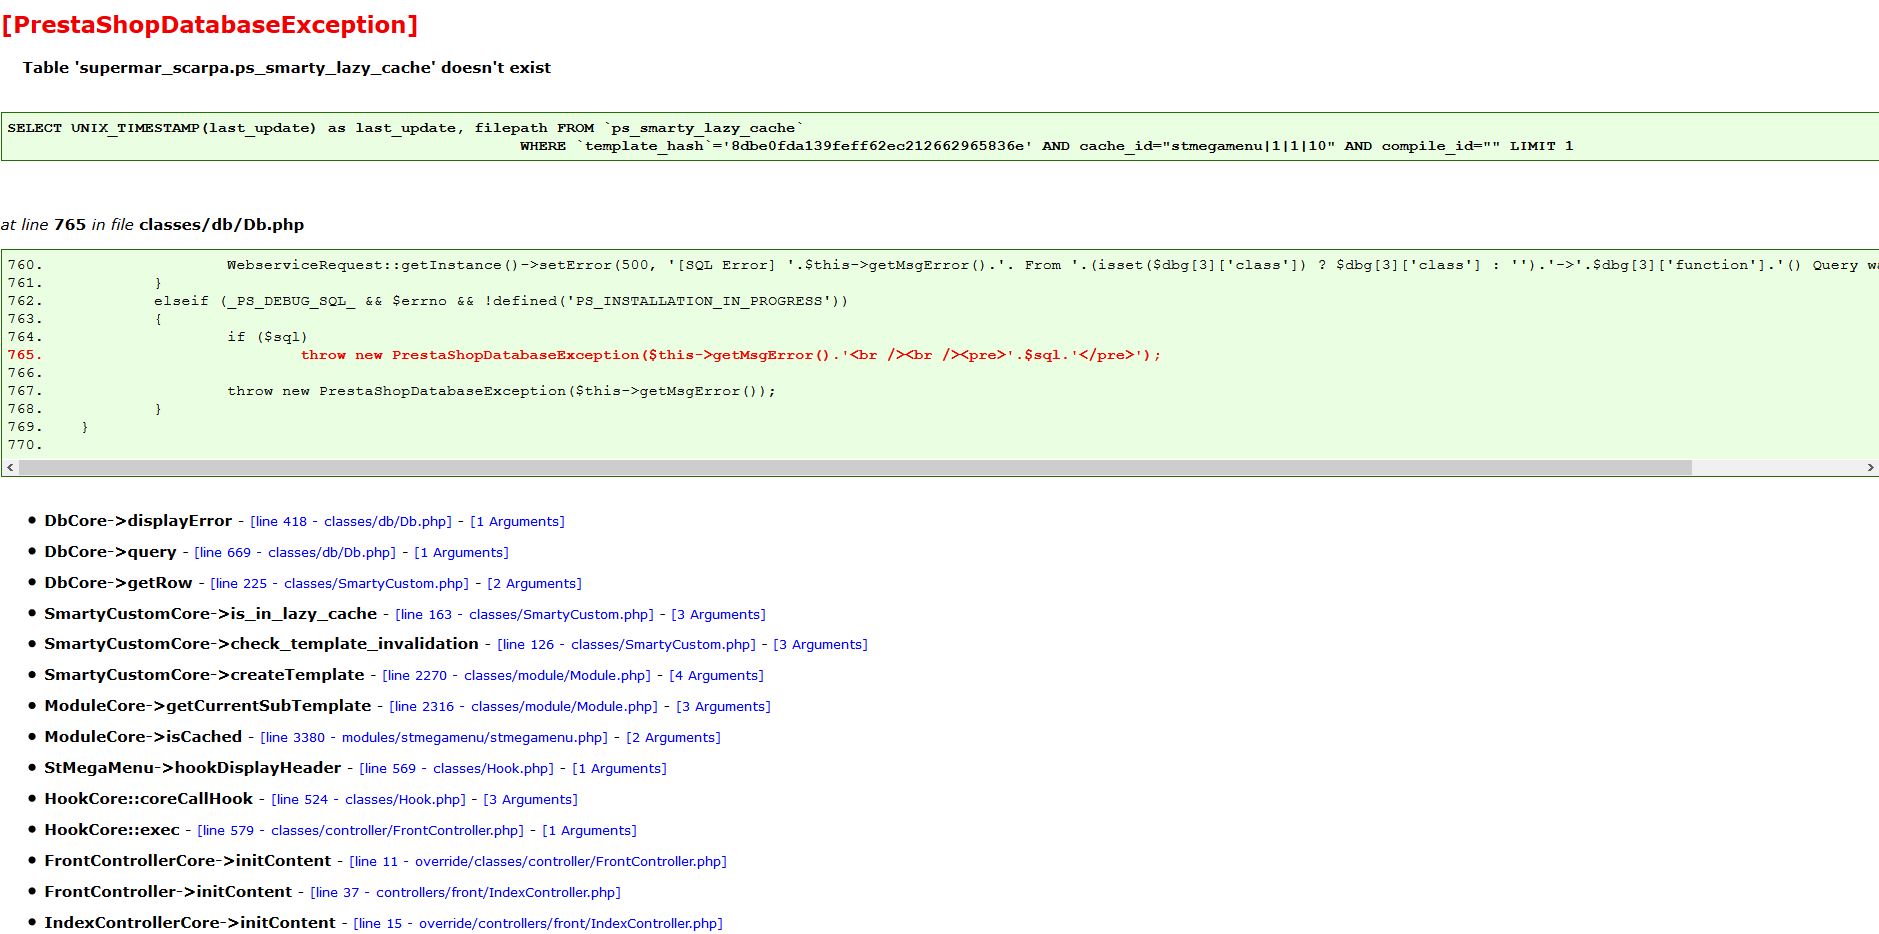Click code line 762 with the elseif _PS_DEBUG_SQL_ condition
The image size is (1879, 934).
coord(501,301)
